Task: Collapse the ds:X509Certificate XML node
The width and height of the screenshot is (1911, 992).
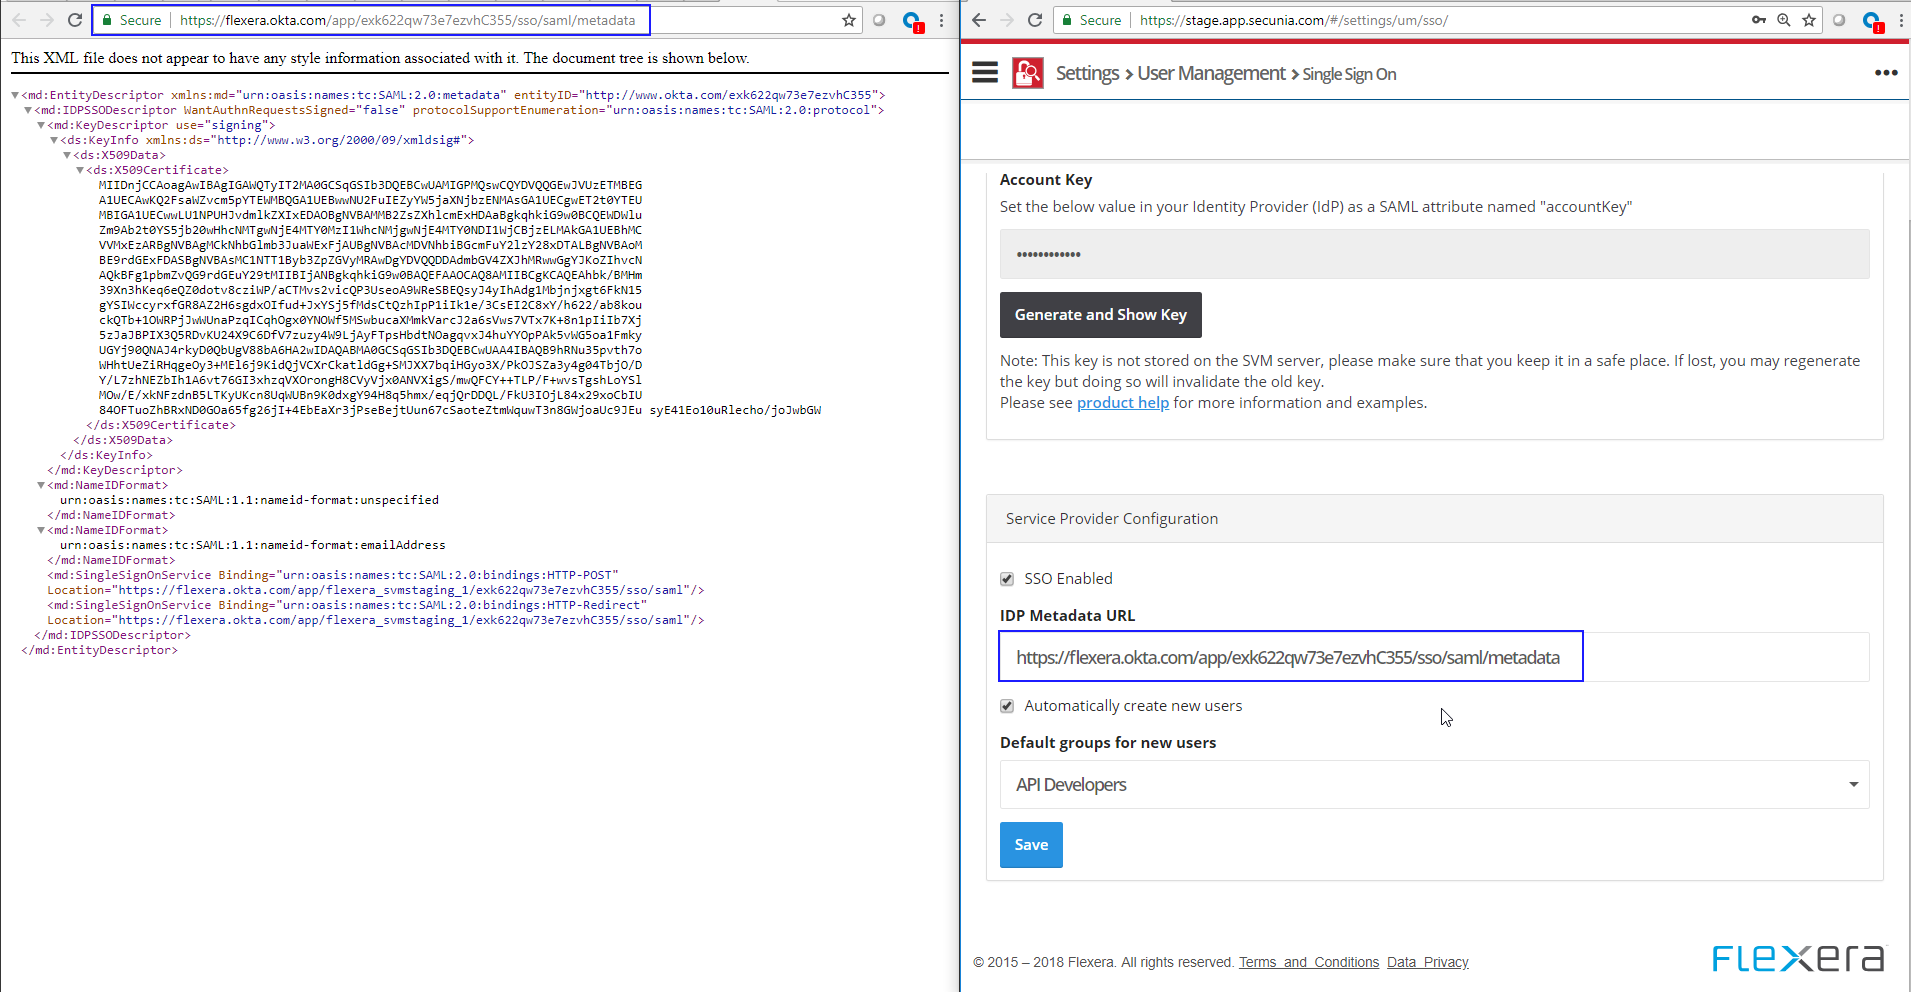Action: (x=80, y=170)
